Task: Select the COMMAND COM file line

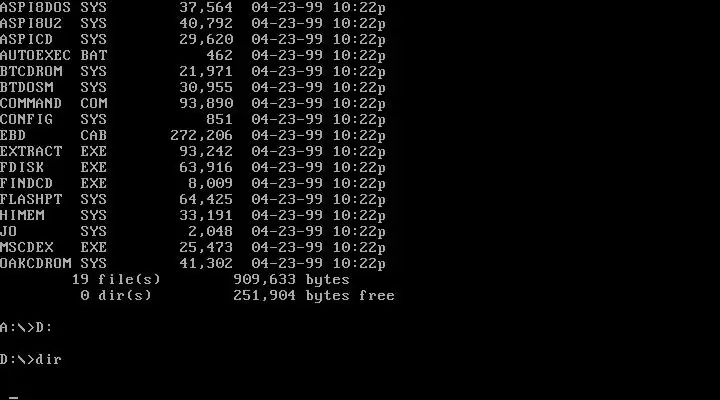Action: 193,103
